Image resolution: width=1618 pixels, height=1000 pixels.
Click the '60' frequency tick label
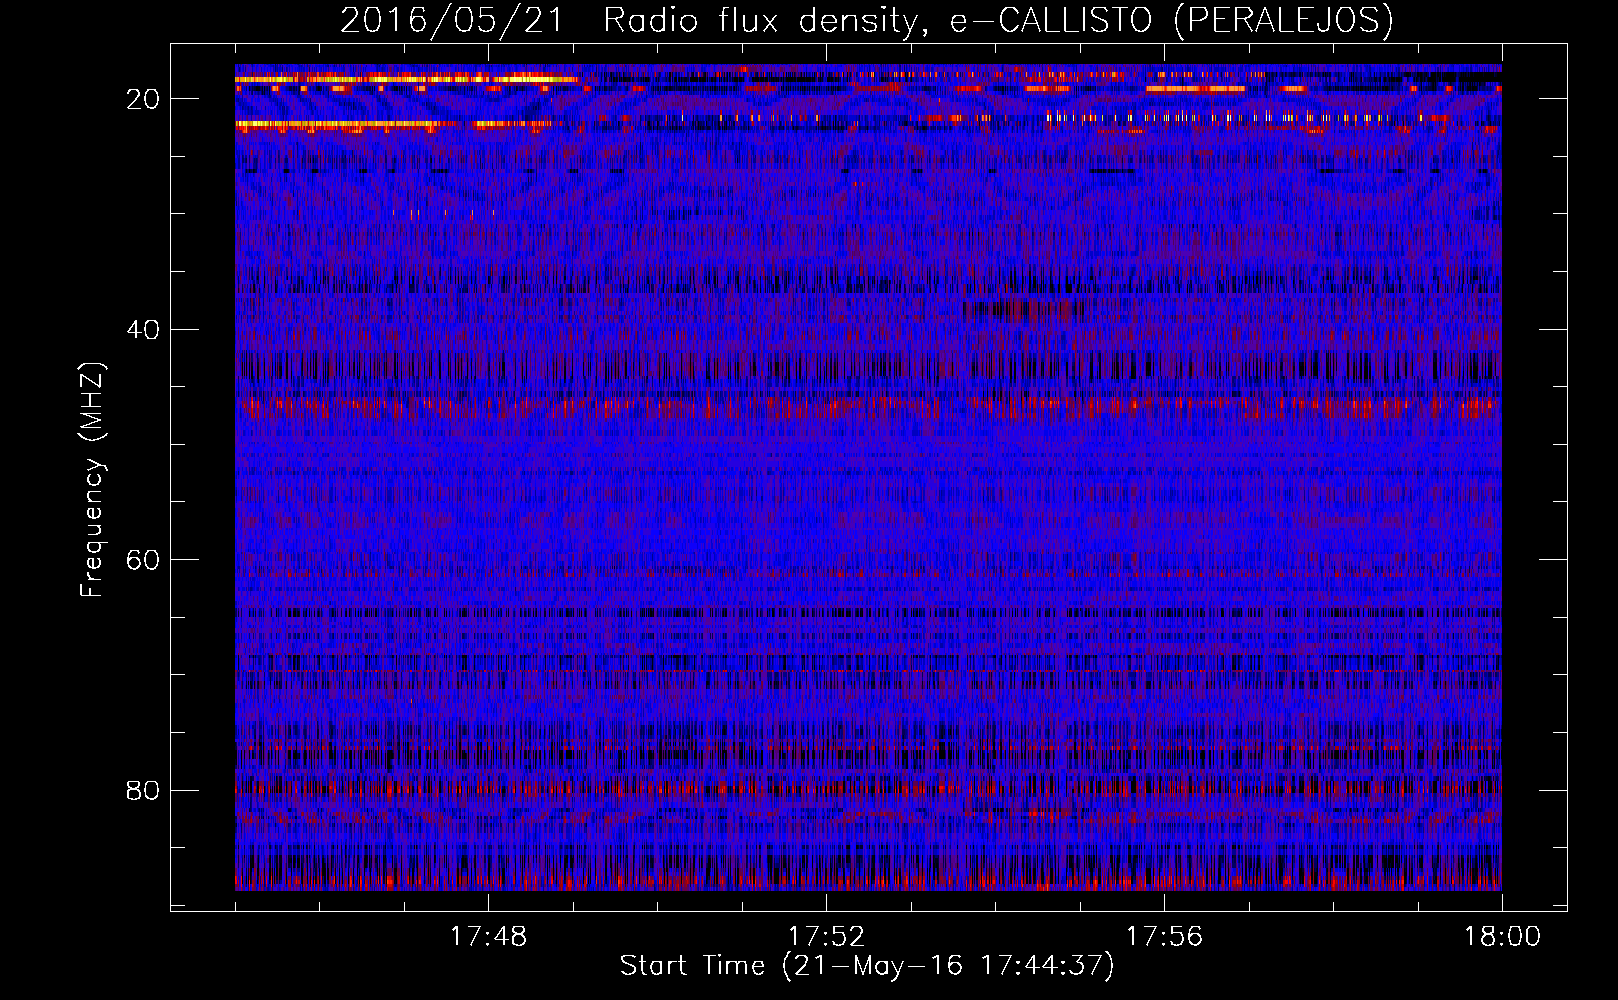click(144, 560)
